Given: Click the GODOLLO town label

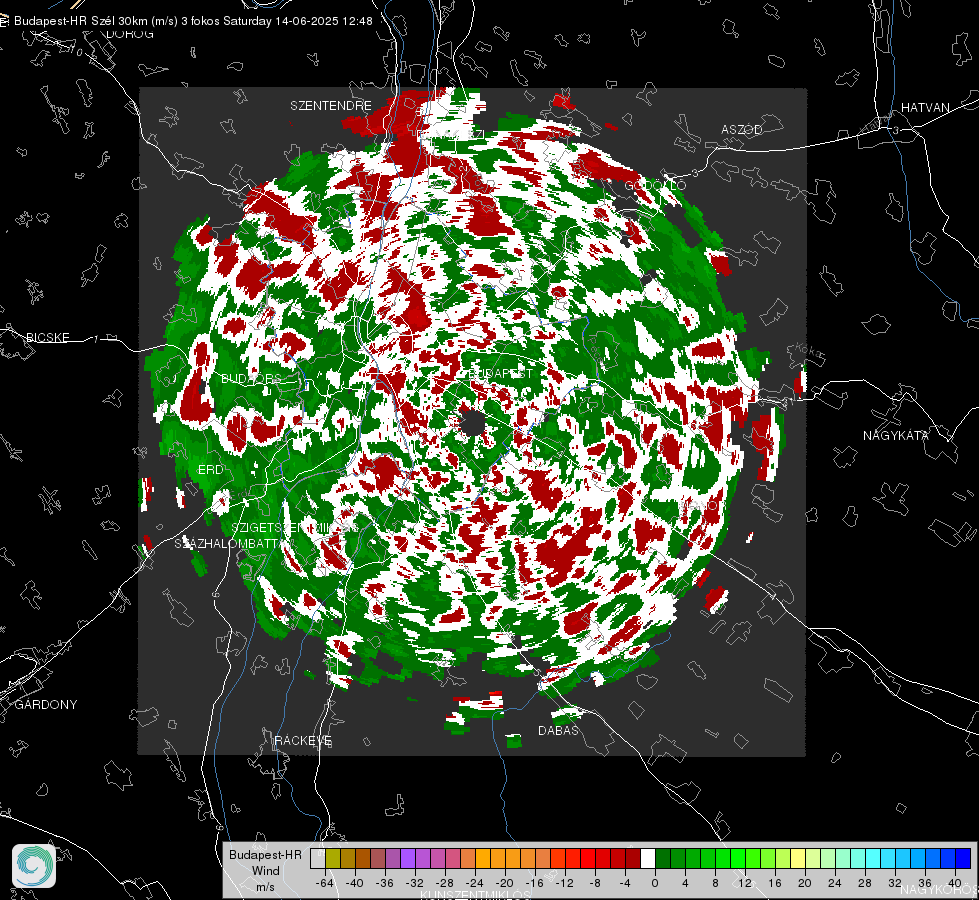Looking at the screenshot, I should 656,185.
